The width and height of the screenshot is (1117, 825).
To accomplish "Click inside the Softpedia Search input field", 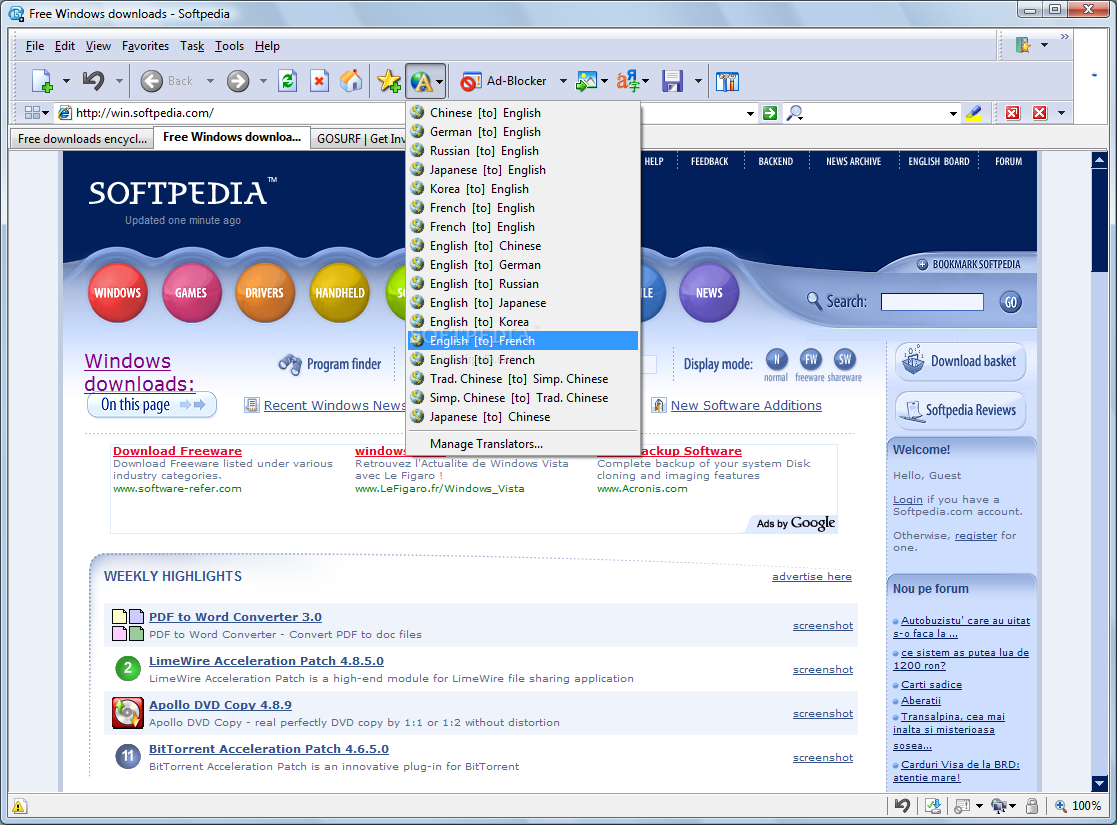I will pyautogui.click(x=932, y=302).
